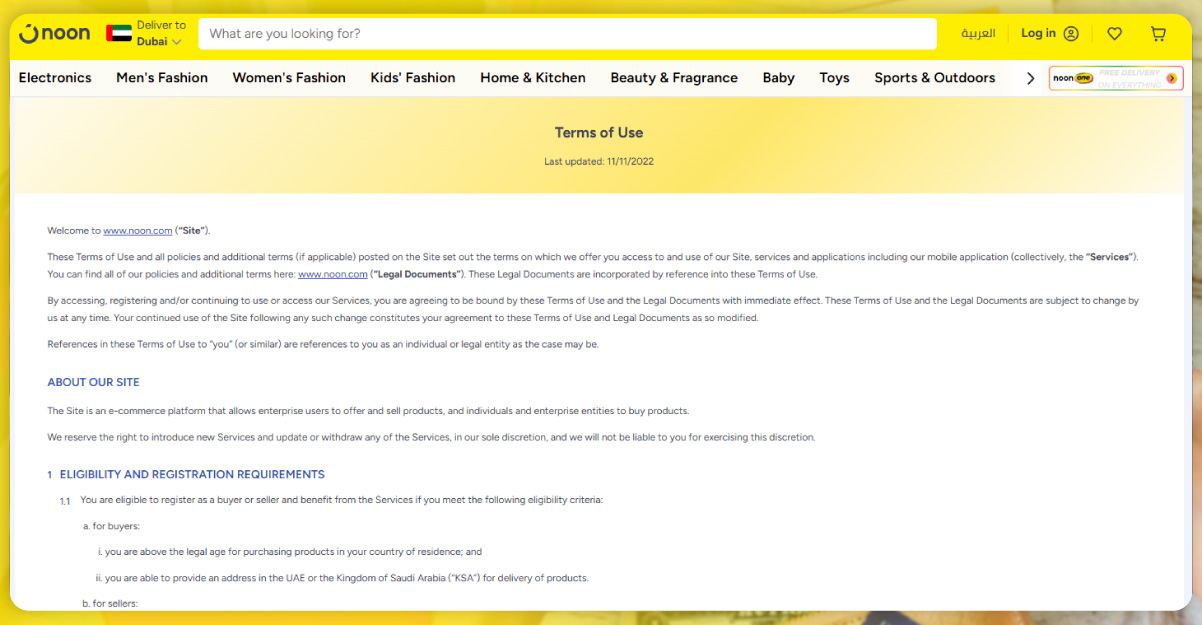Click the noon One free delivery banner

[x=1115, y=78]
